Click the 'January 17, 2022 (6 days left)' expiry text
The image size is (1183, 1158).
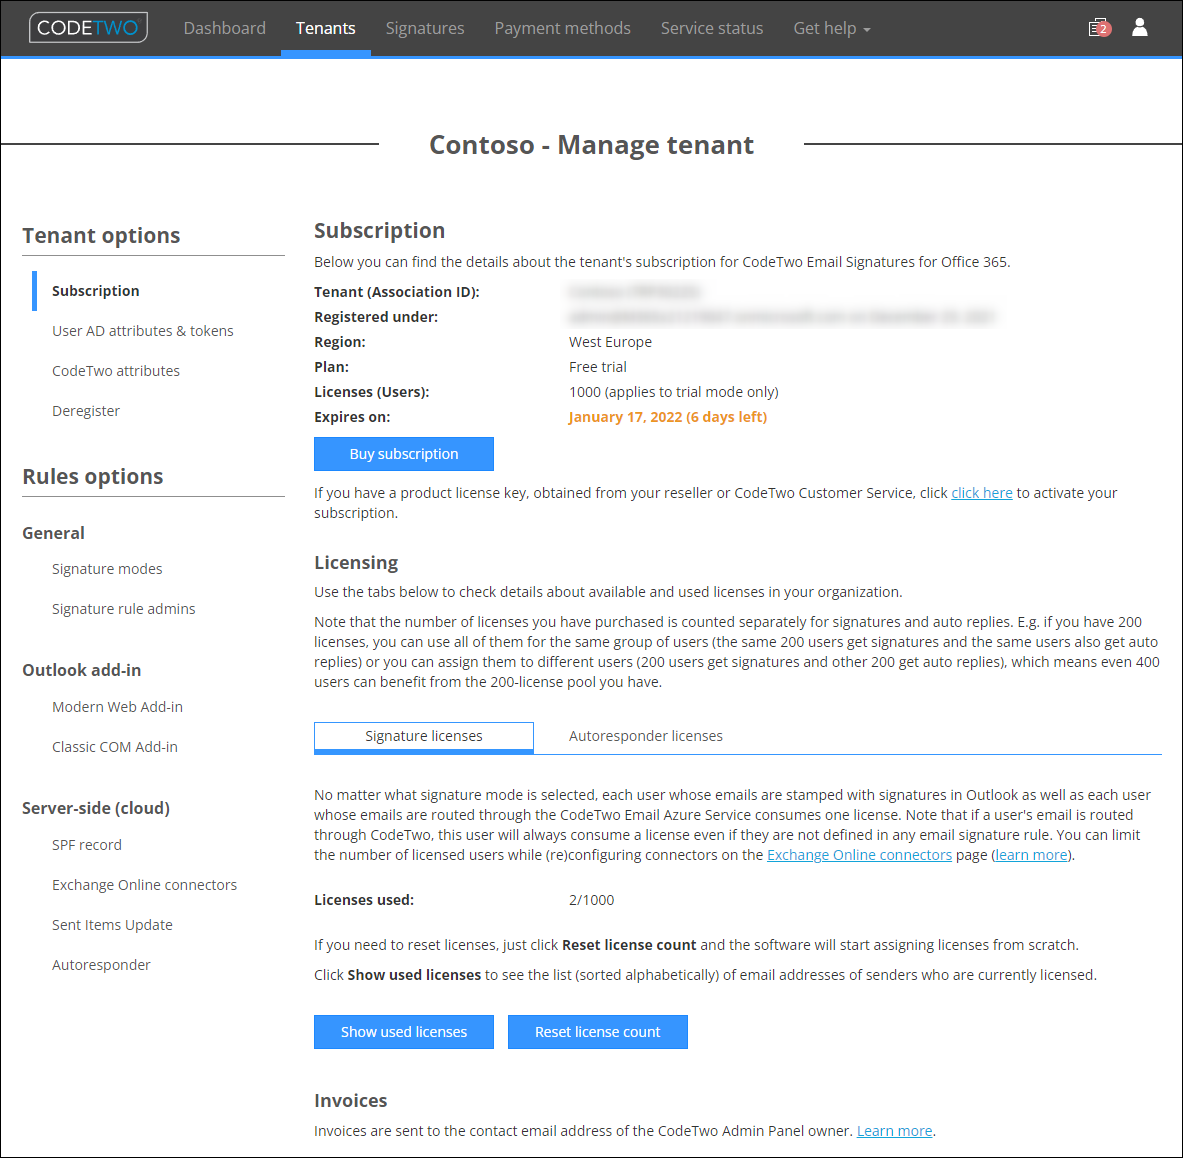pos(668,417)
